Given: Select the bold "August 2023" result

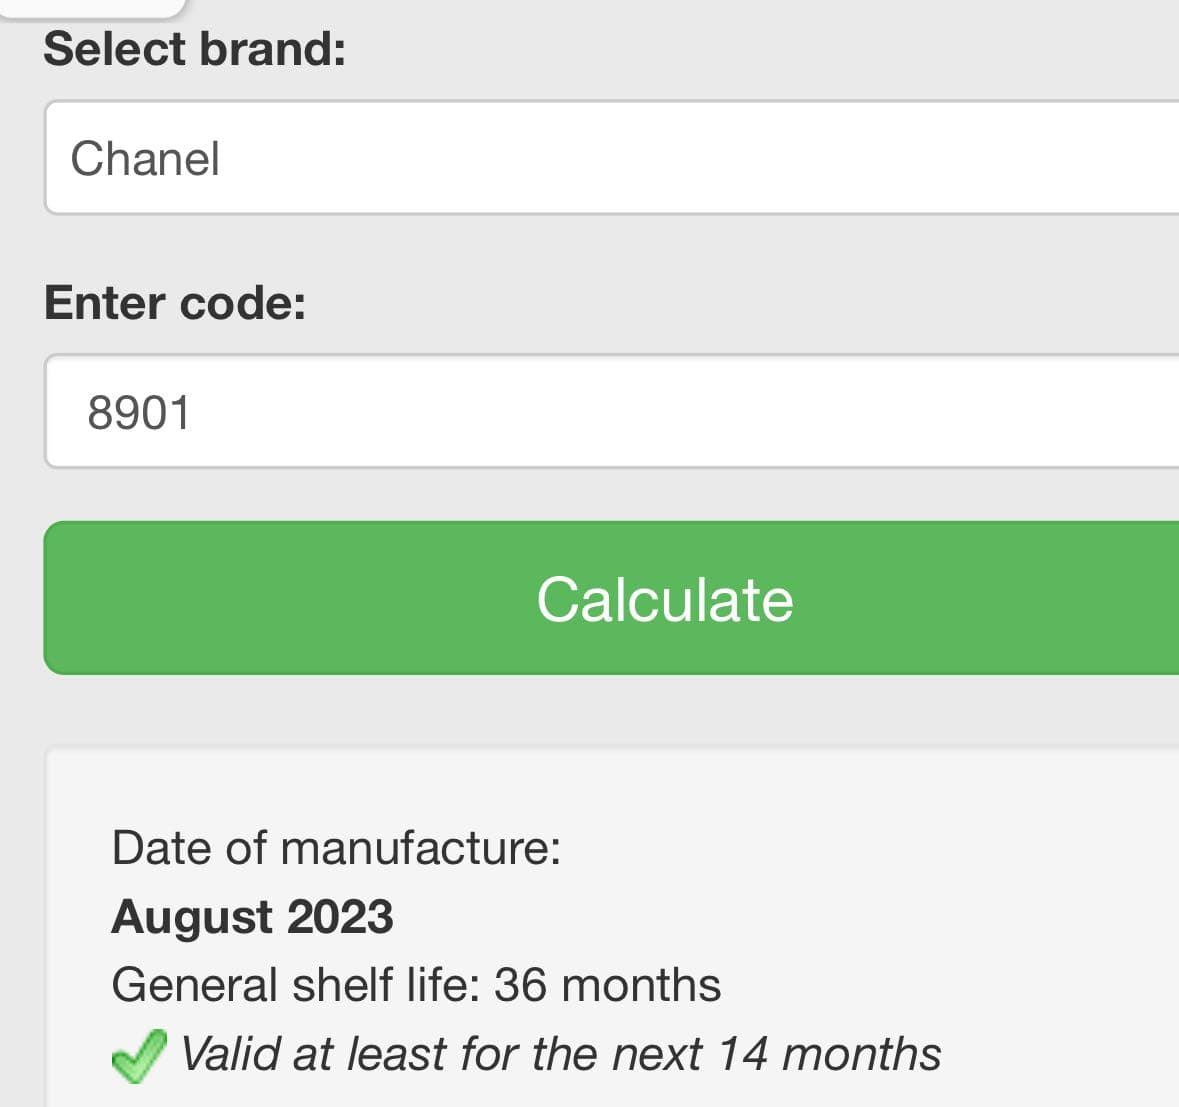Looking at the screenshot, I should 252,916.
